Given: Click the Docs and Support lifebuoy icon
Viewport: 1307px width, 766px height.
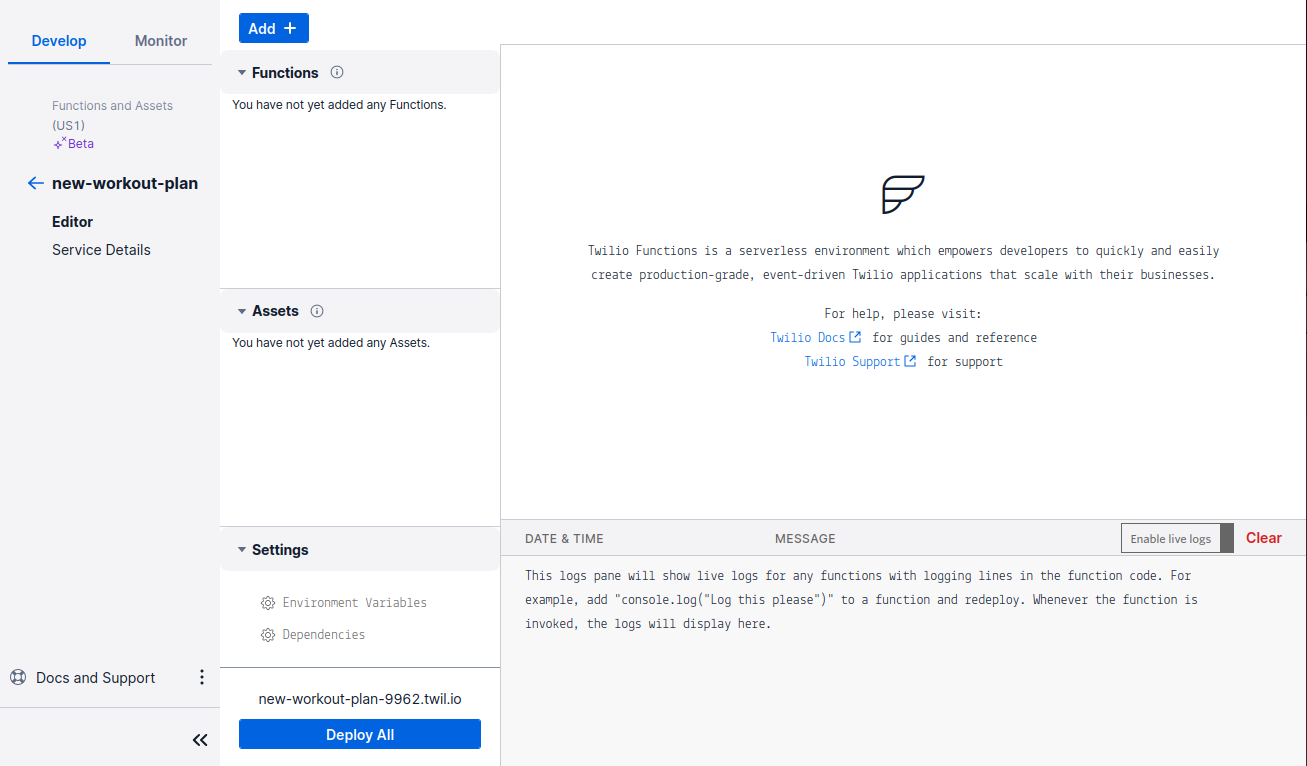Looking at the screenshot, I should 18,677.
